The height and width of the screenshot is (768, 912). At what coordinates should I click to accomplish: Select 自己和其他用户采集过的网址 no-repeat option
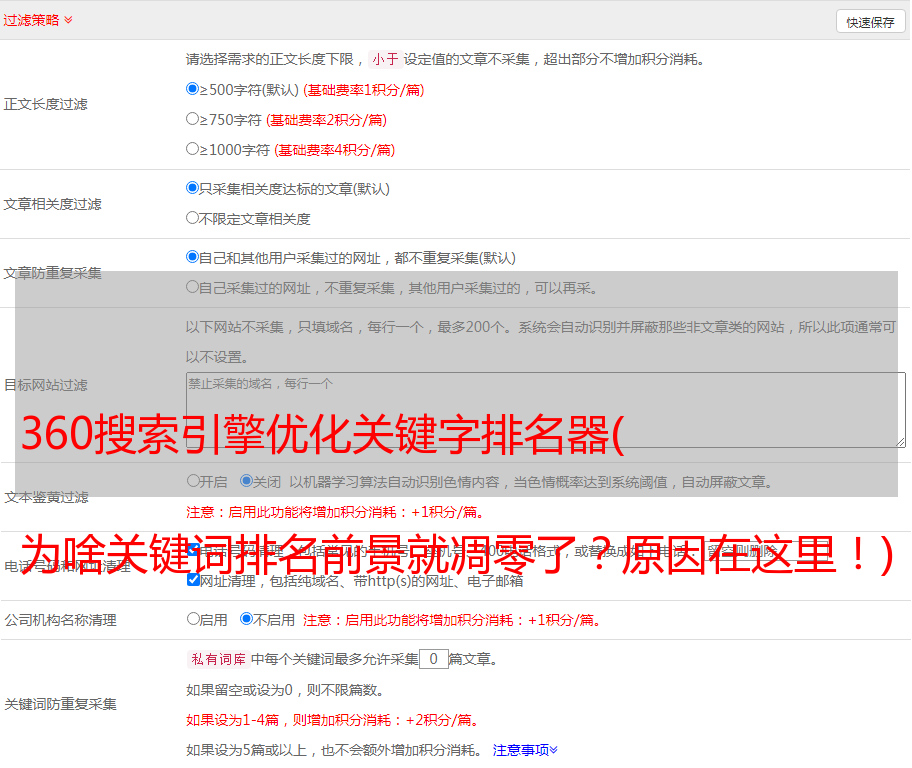point(193,257)
